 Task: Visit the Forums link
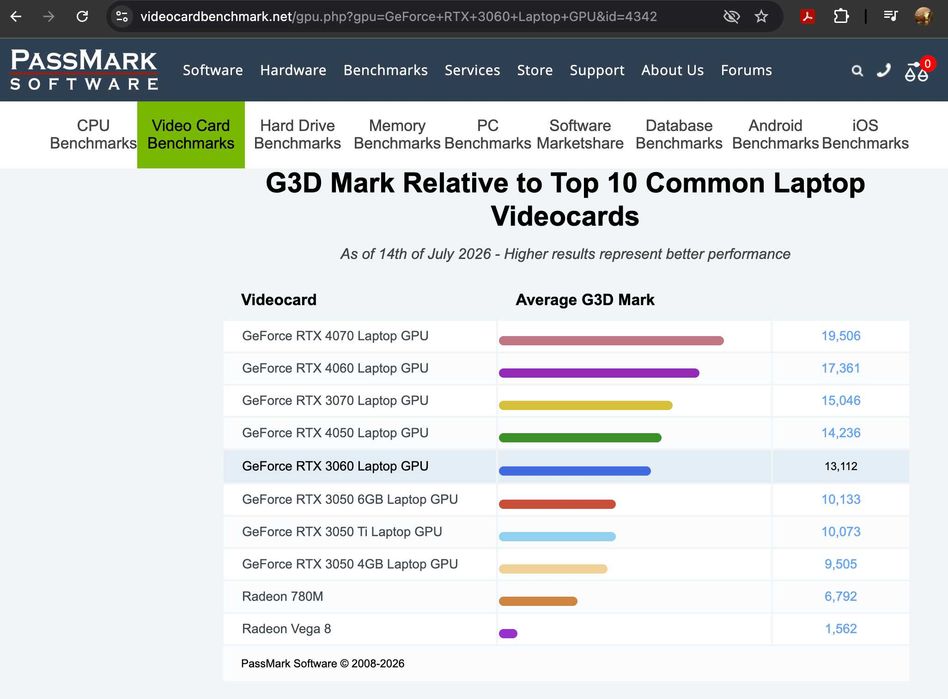746,70
